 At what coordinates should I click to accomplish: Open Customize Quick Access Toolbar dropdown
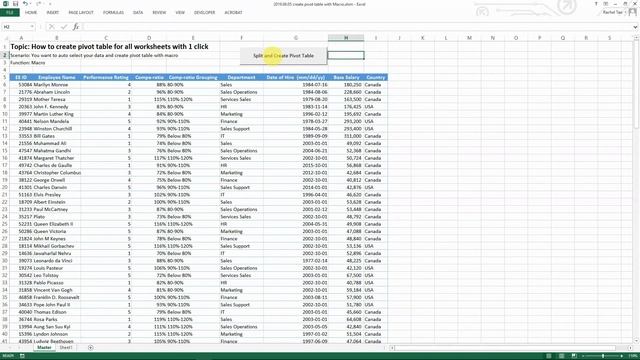click(x=50, y=4)
